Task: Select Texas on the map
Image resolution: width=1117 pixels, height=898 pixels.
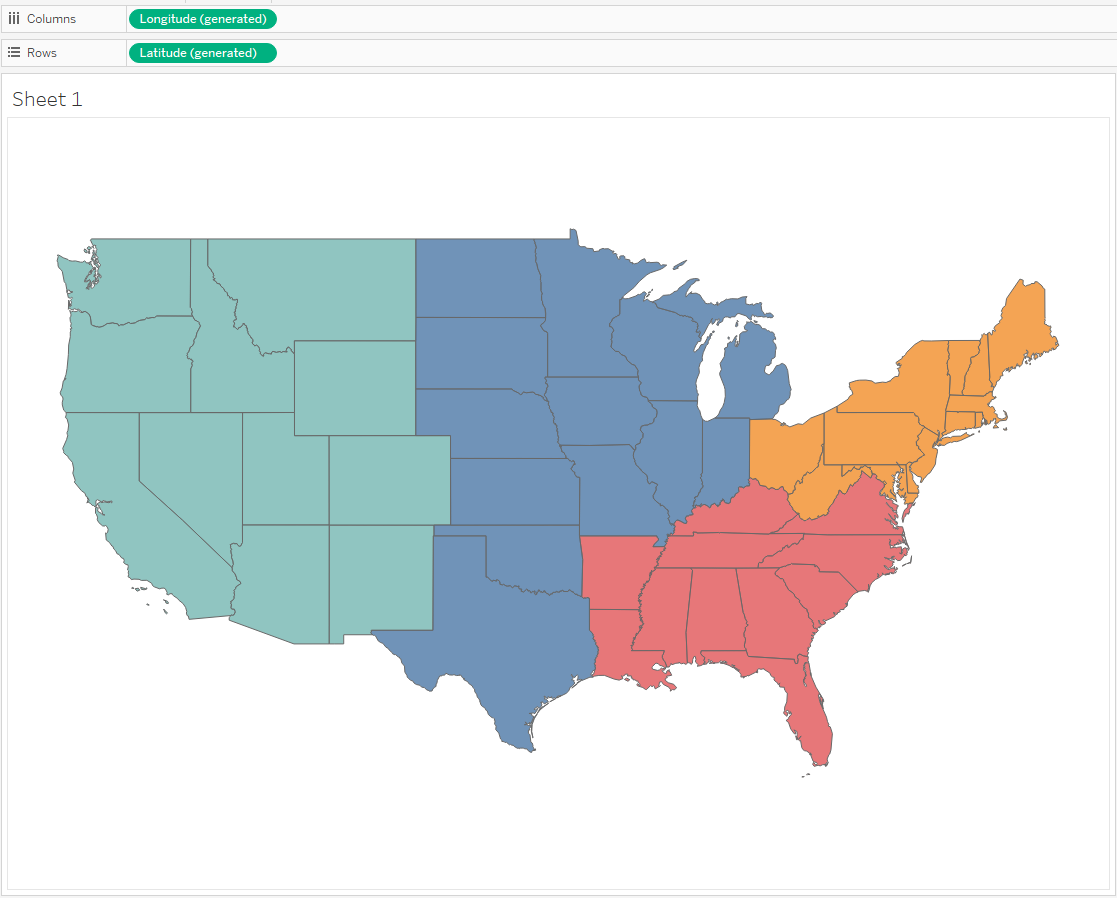Action: point(490,630)
